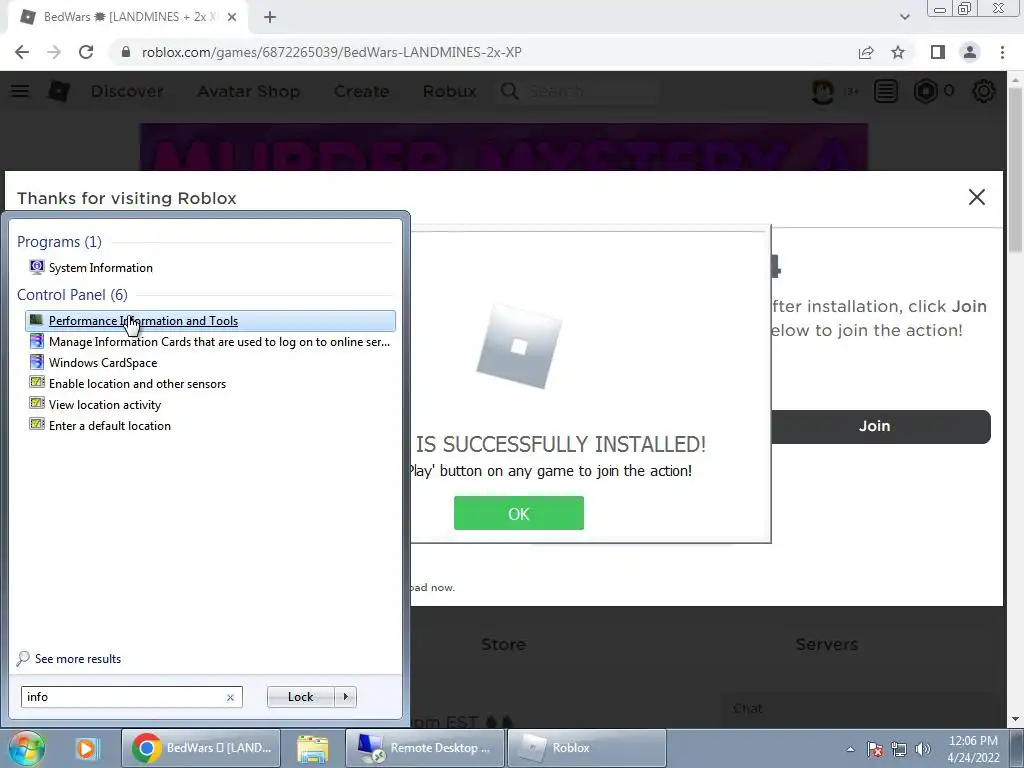The width and height of the screenshot is (1024, 768).
Task: Open Avatar Shop in Roblox navigation
Action: [249, 91]
